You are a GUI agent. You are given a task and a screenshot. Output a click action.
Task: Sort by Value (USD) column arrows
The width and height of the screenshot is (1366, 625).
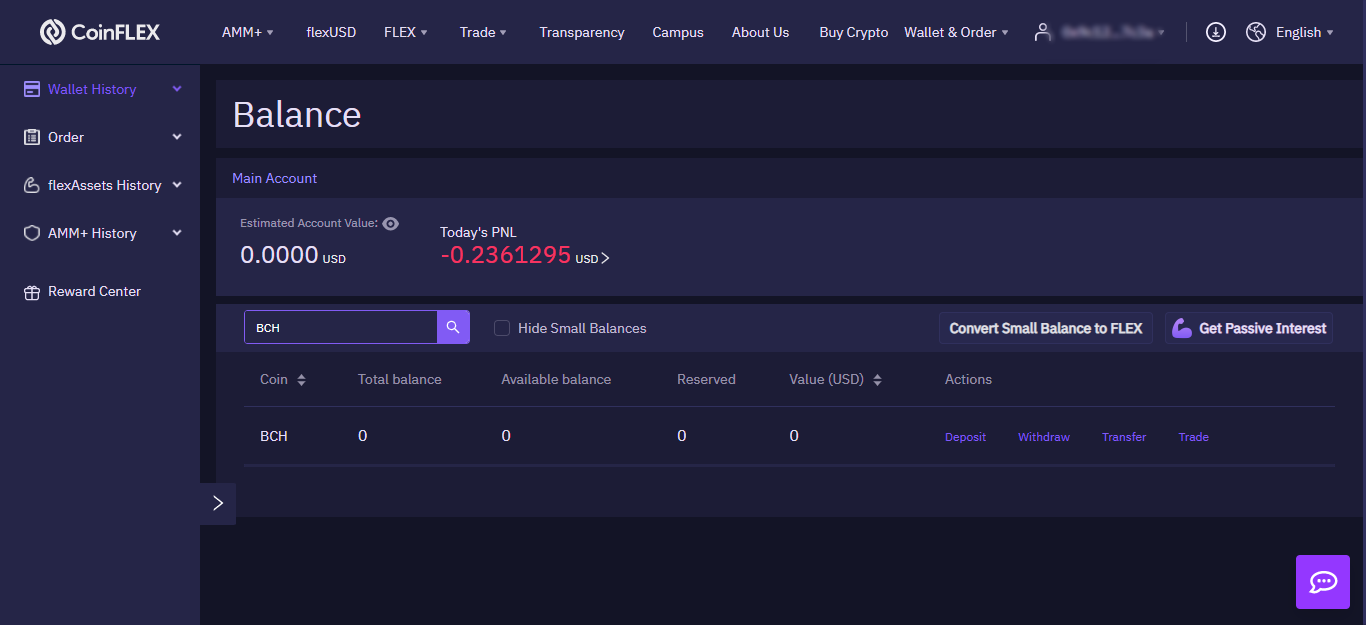click(x=877, y=380)
